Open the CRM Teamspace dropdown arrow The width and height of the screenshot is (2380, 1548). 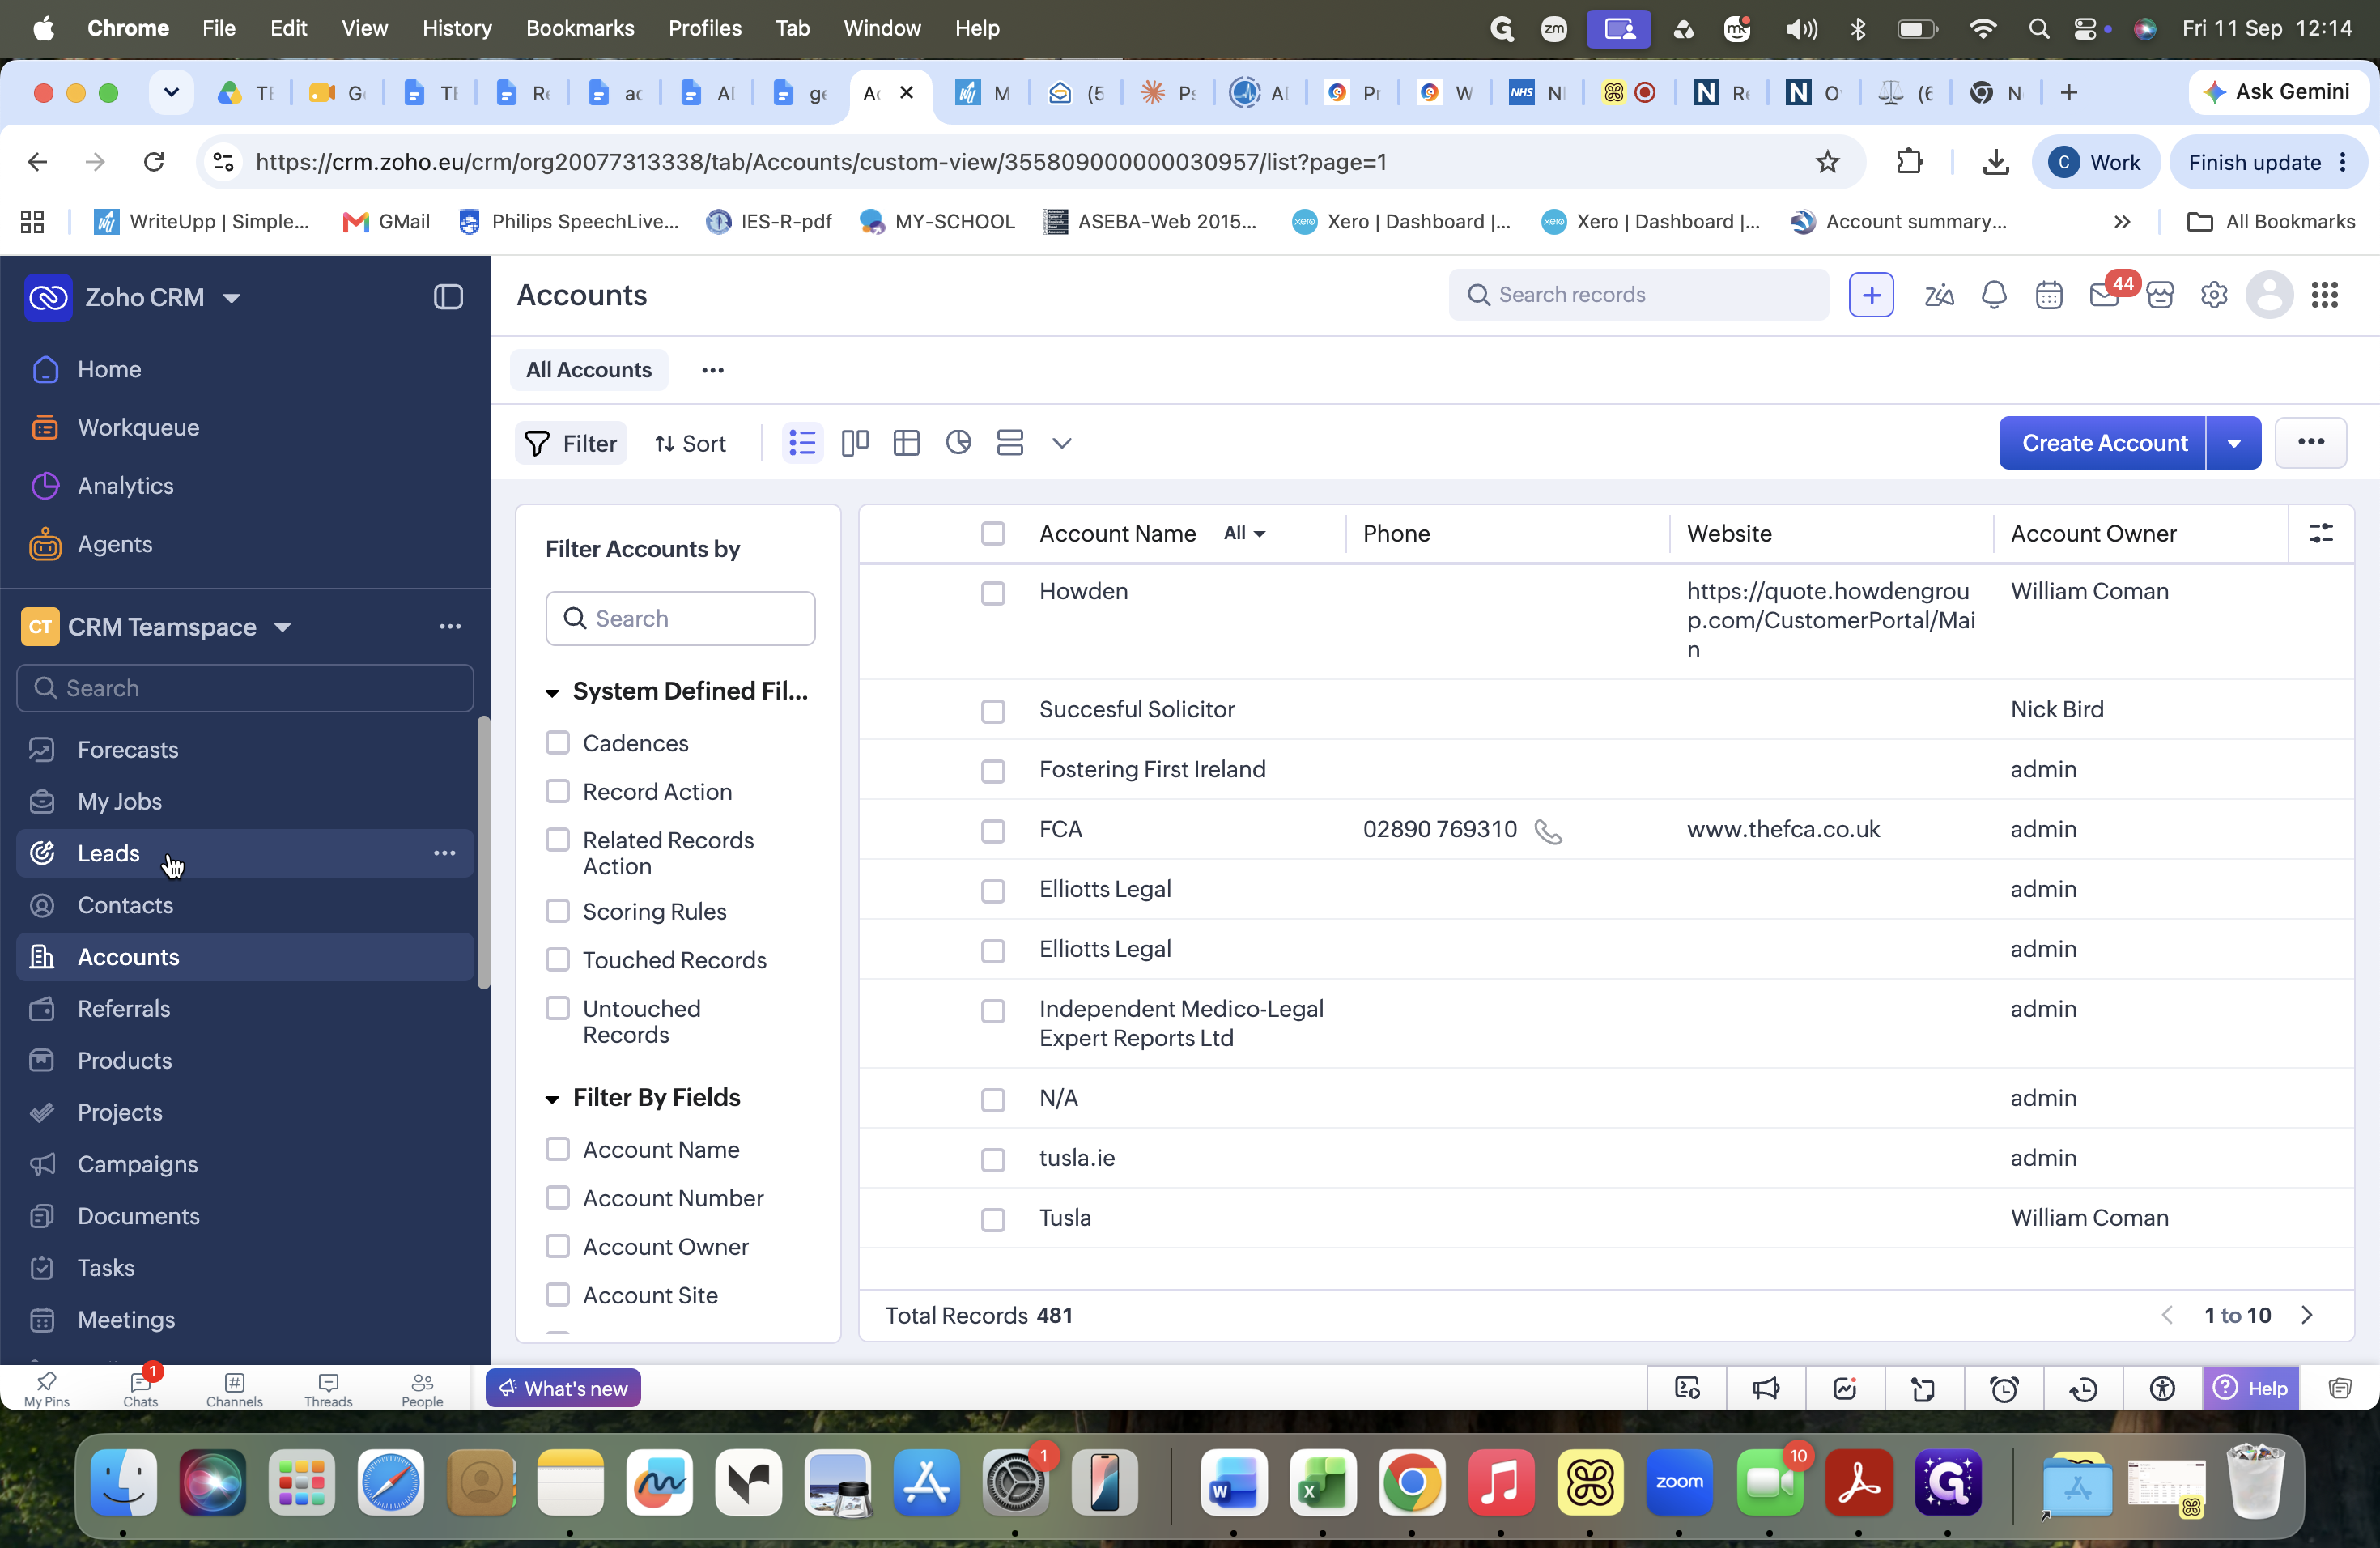pos(282,627)
